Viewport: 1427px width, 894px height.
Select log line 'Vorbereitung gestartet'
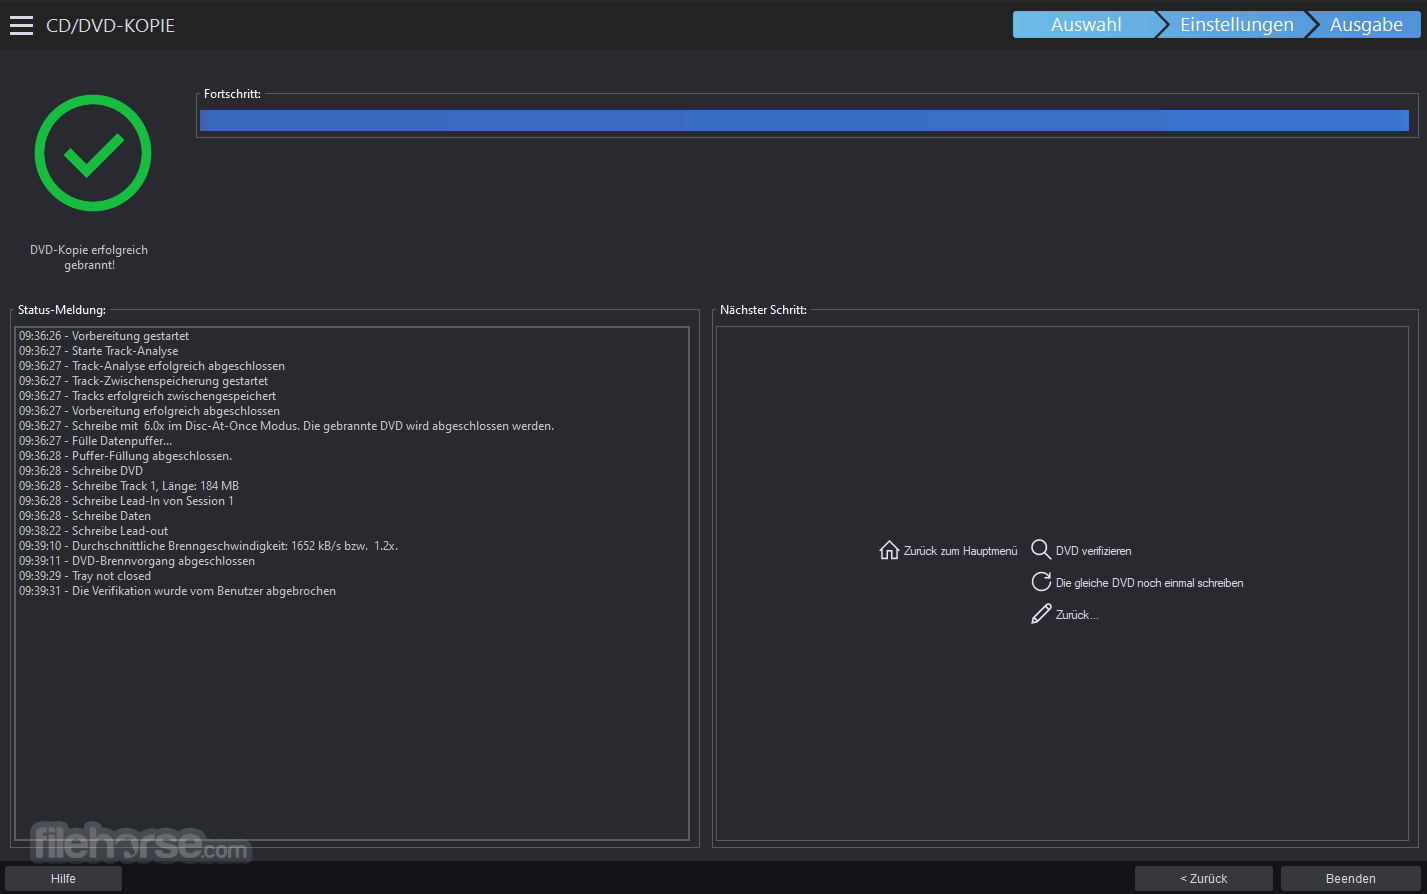pyautogui.click(x=104, y=336)
